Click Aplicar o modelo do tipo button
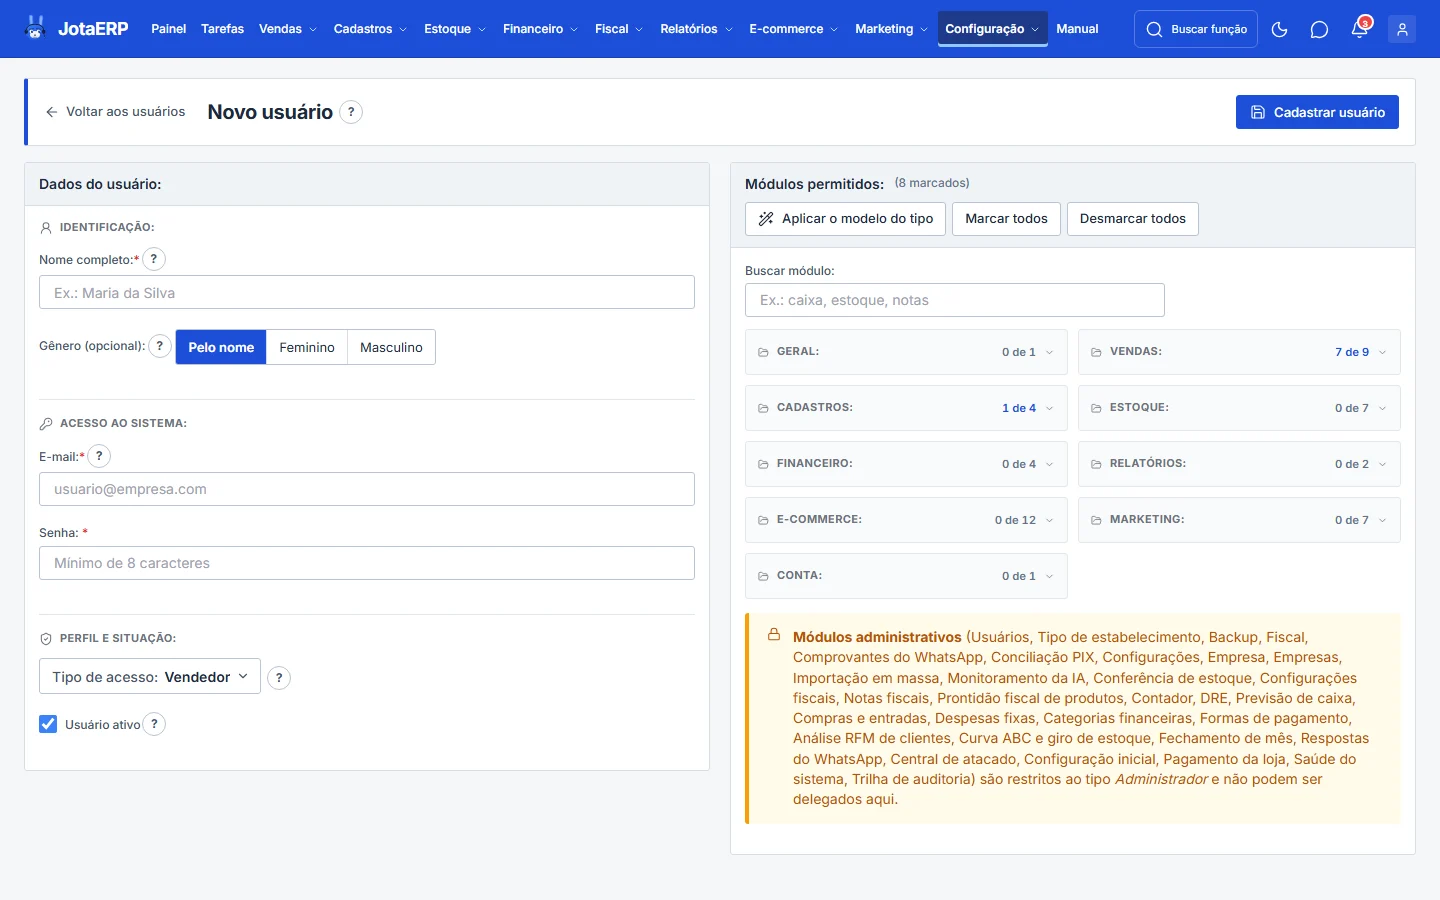Screen dimensions: 1440x900 pos(845,219)
